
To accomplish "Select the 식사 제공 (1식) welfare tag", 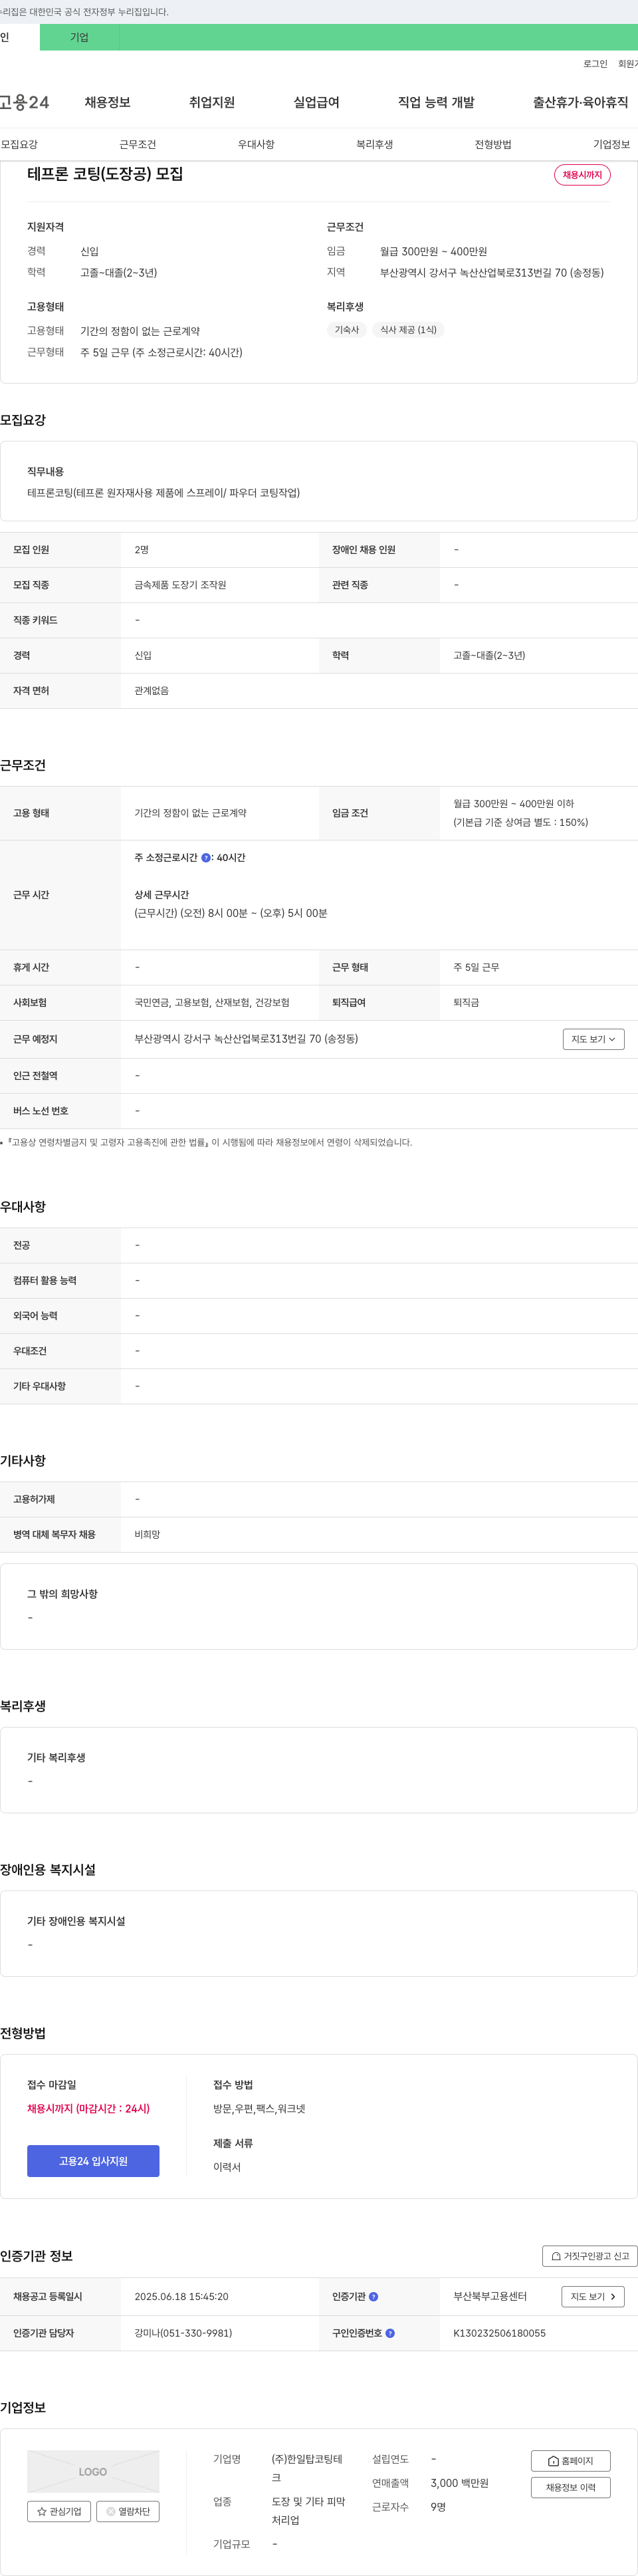I will point(408,330).
